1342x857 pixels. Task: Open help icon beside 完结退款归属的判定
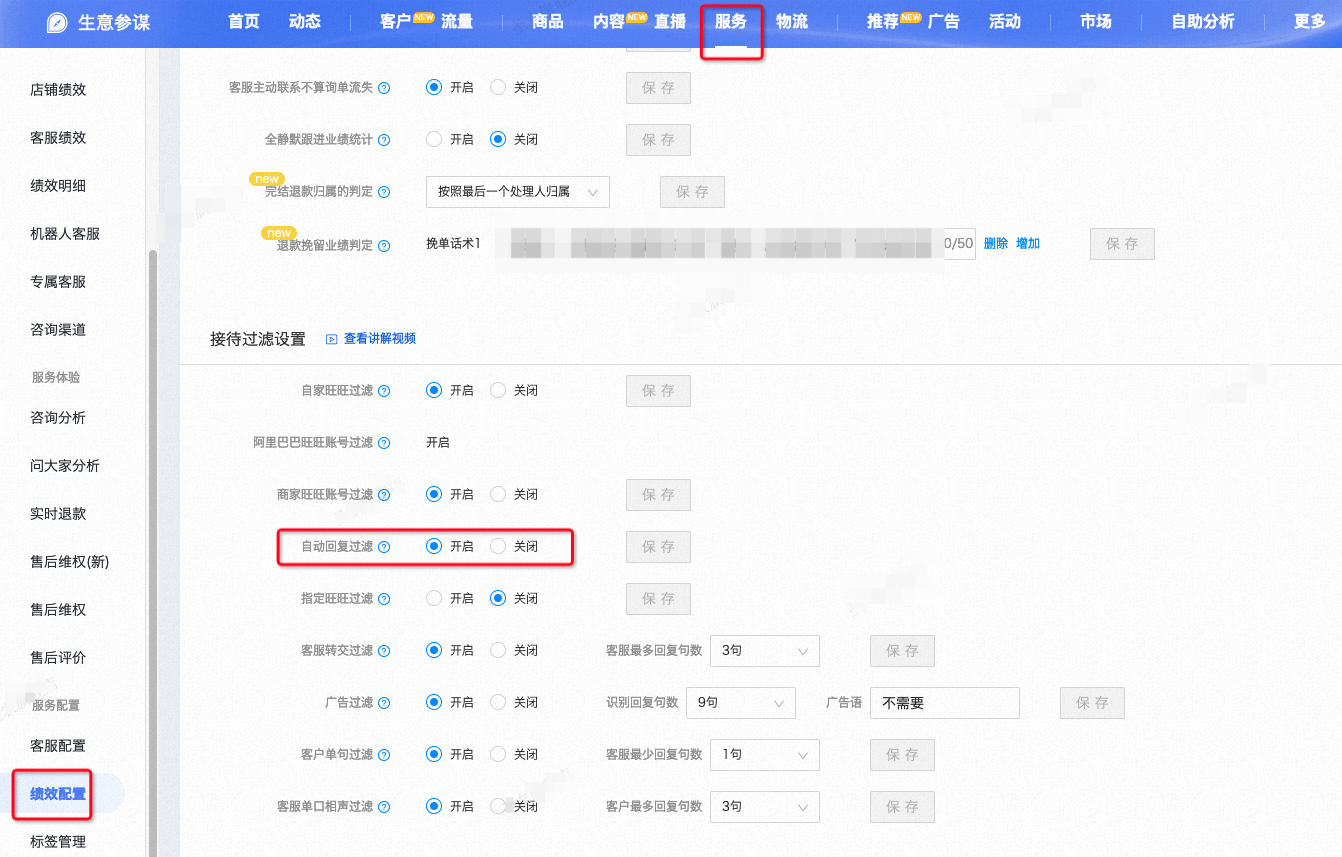tap(384, 192)
